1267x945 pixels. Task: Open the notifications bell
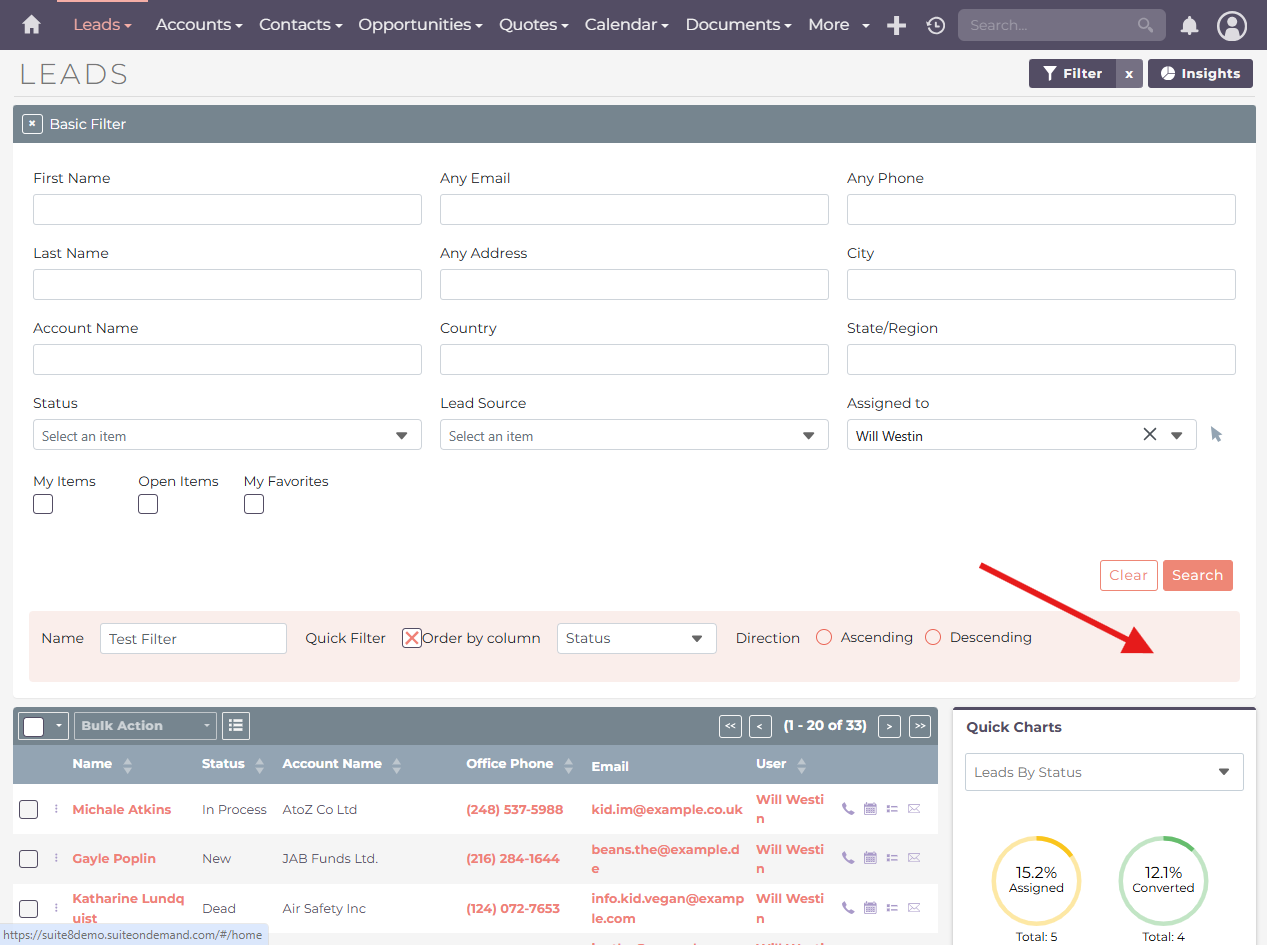tap(1189, 26)
